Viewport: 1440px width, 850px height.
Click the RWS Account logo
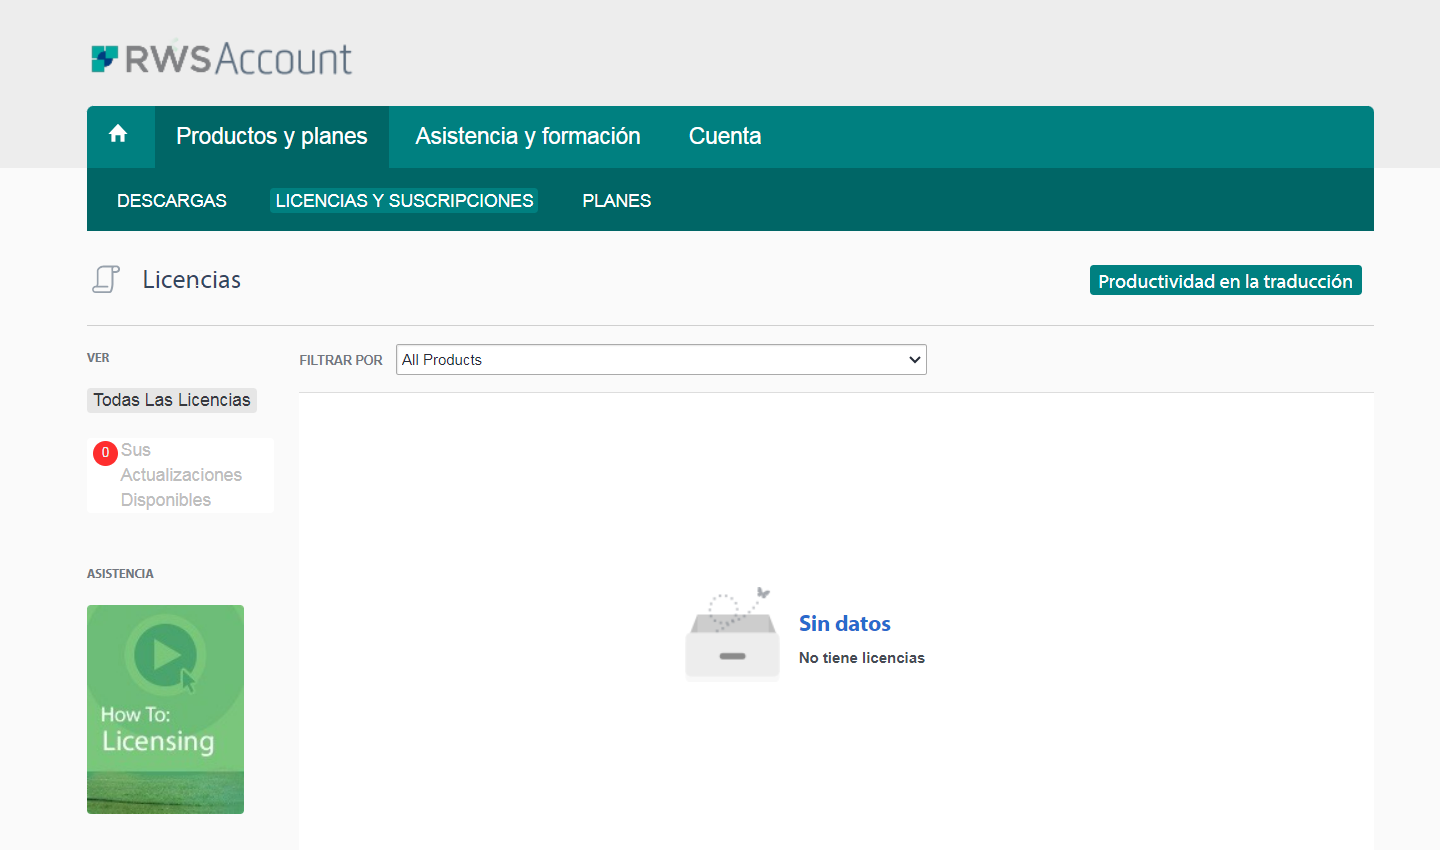tap(221, 59)
